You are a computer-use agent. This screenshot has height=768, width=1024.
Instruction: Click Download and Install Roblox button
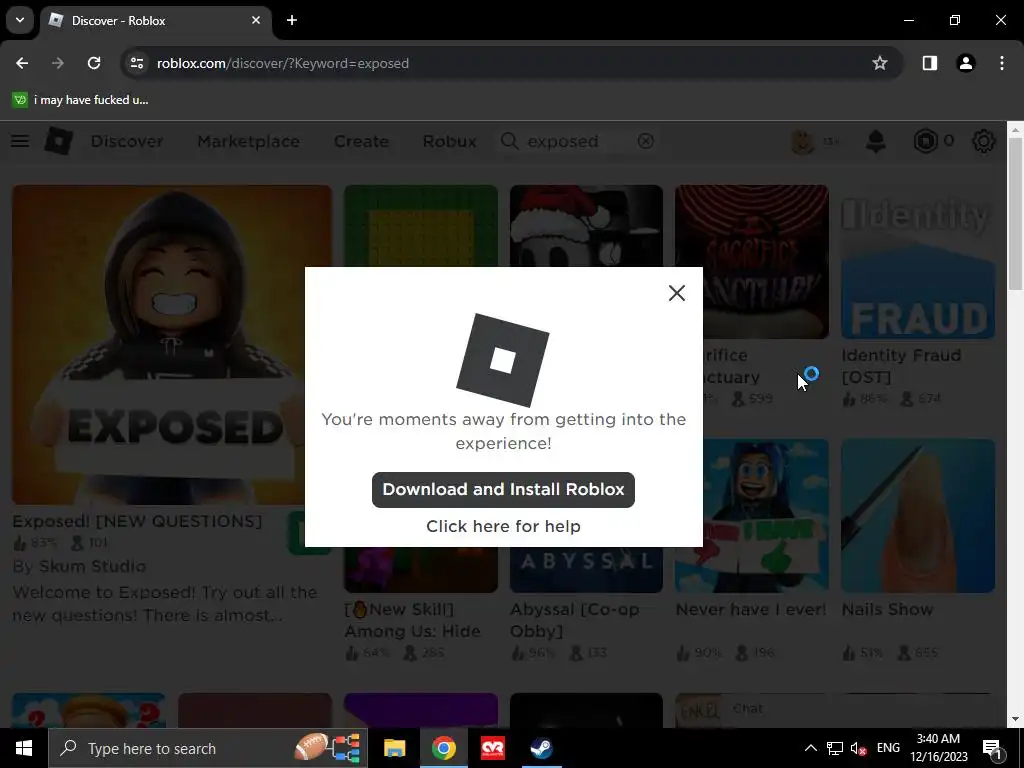coord(503,489)
